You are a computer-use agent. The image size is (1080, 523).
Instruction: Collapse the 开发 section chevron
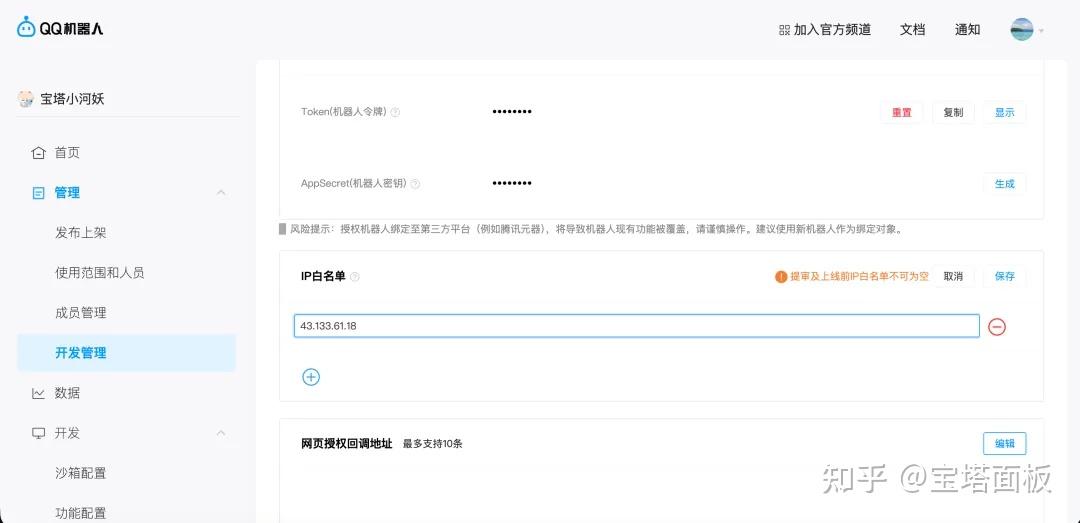tap(221, 433)
